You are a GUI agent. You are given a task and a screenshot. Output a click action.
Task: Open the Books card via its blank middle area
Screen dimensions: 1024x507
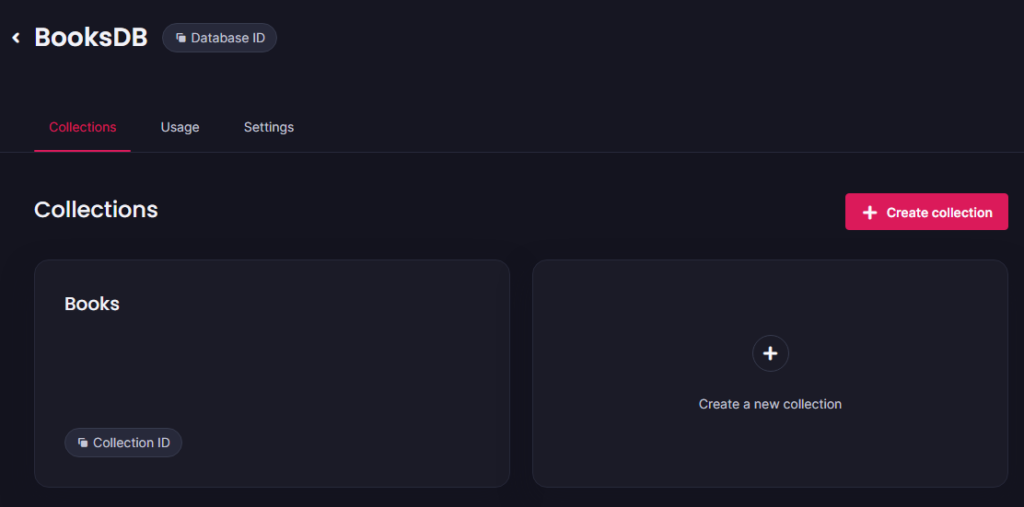[272, 372]
